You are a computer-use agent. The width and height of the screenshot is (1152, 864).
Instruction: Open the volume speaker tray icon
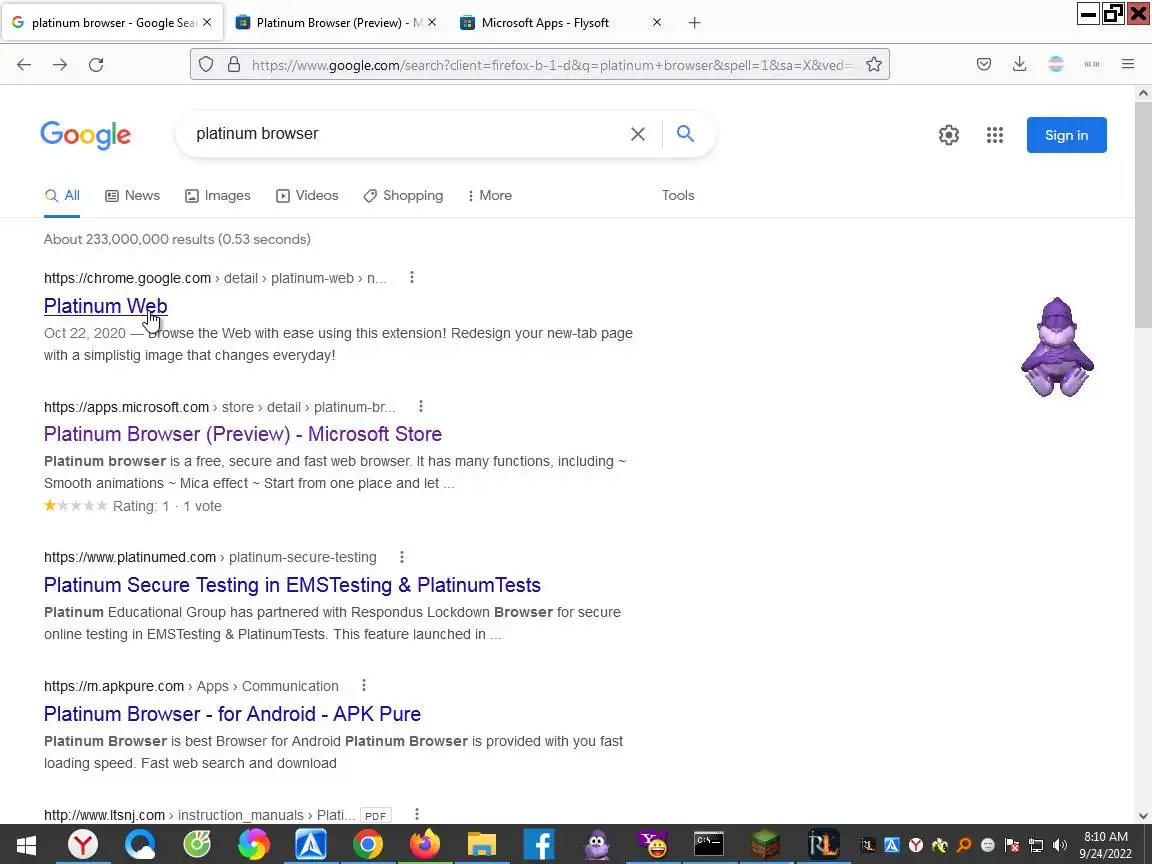(x=1059, y=846)
